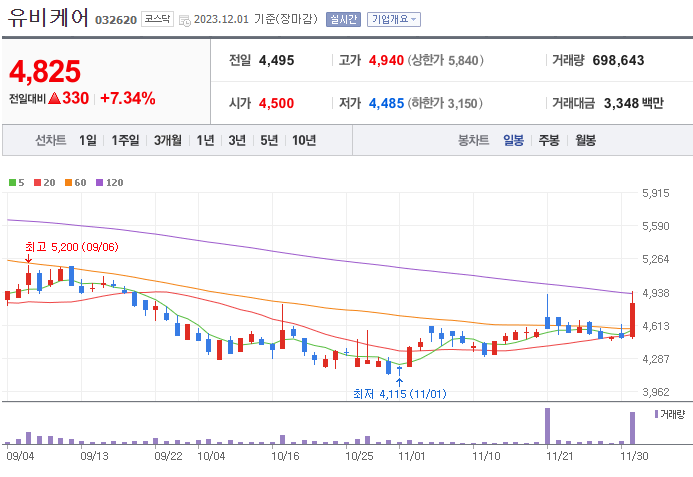The width and height of the screenshot is (693, 477).
Task: Click the 최고 5,200 (09/06) marker label
Action: coord(72,247)
